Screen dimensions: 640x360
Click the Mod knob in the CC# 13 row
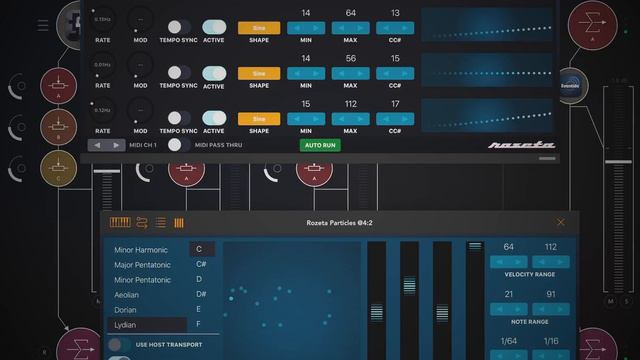[140, 19]
